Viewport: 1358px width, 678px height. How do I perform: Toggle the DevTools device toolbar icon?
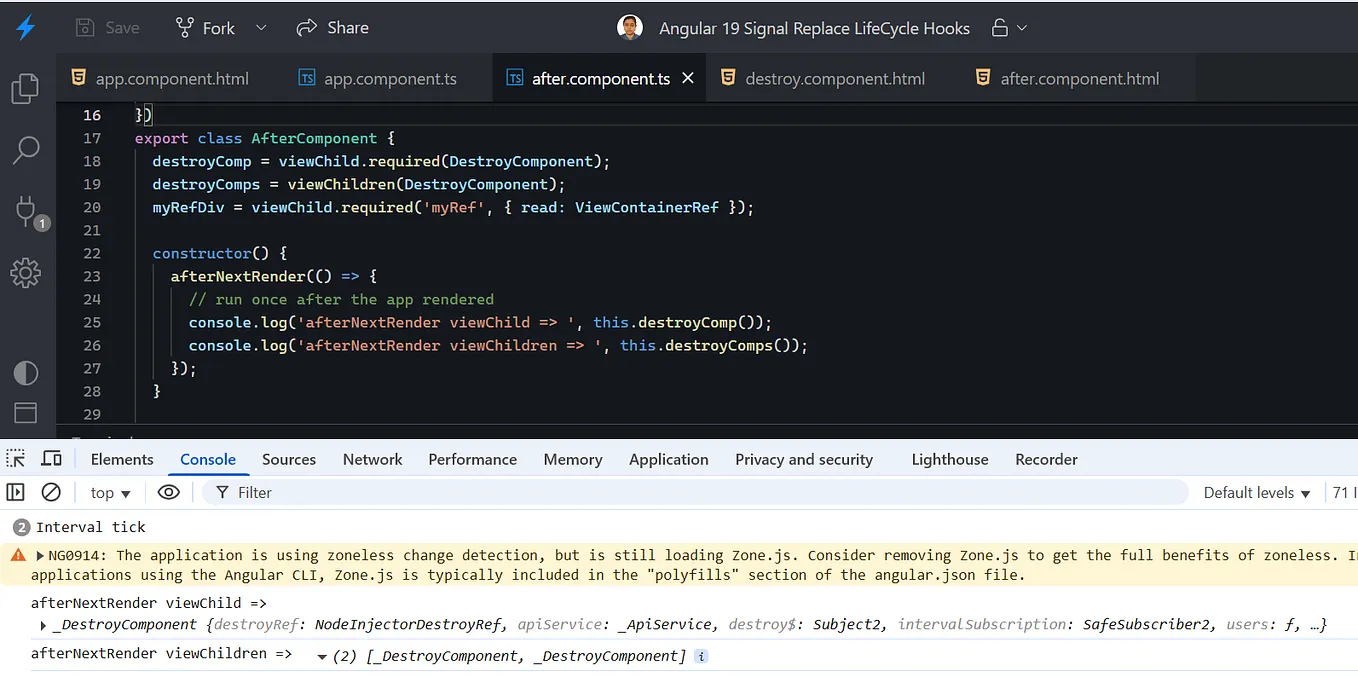click(x=51, y=459)
